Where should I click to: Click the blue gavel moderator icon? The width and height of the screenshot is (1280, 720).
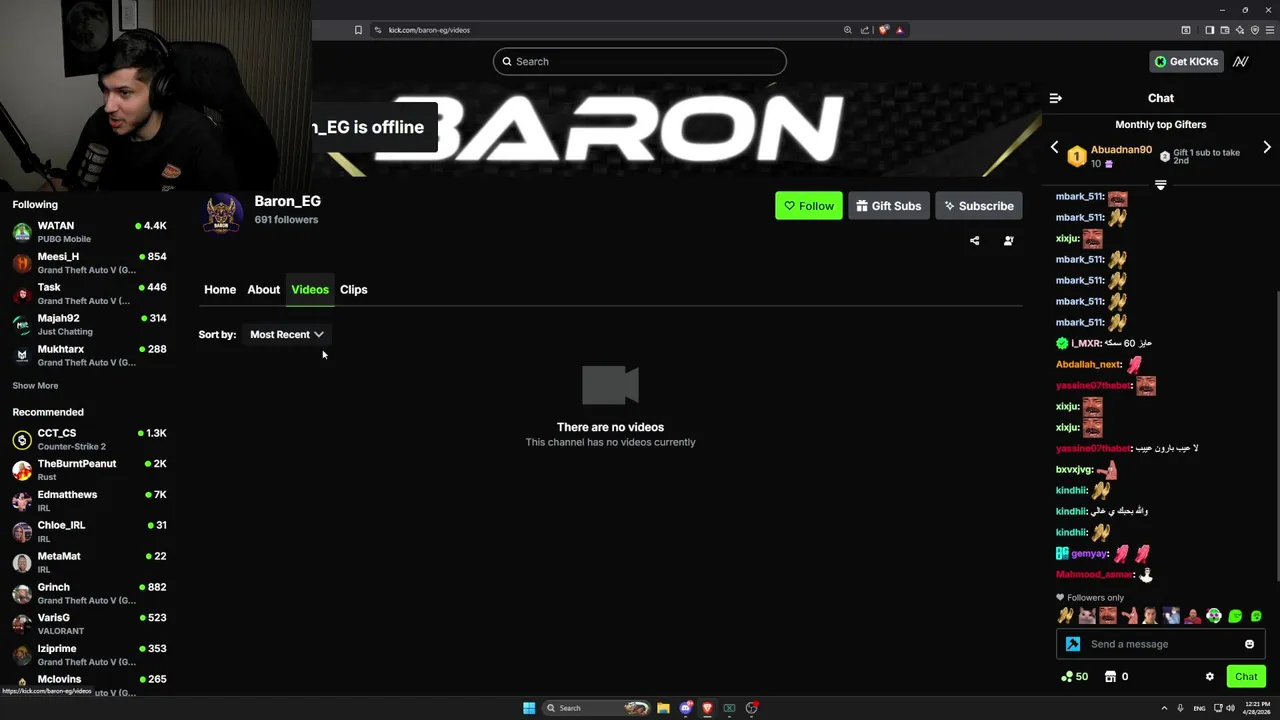point(1073,644)
